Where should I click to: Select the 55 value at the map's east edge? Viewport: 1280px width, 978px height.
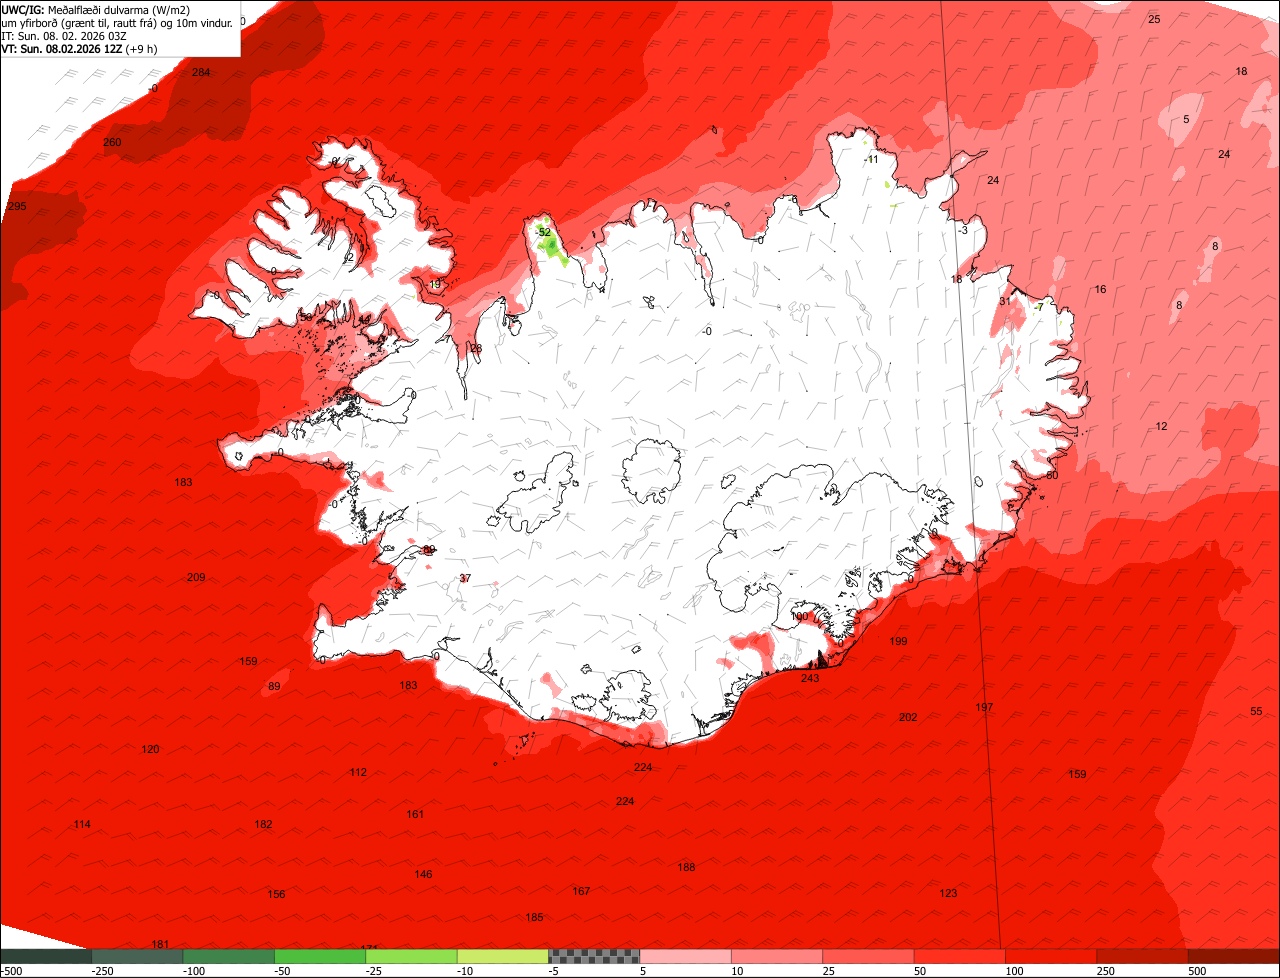(1256, 712)
